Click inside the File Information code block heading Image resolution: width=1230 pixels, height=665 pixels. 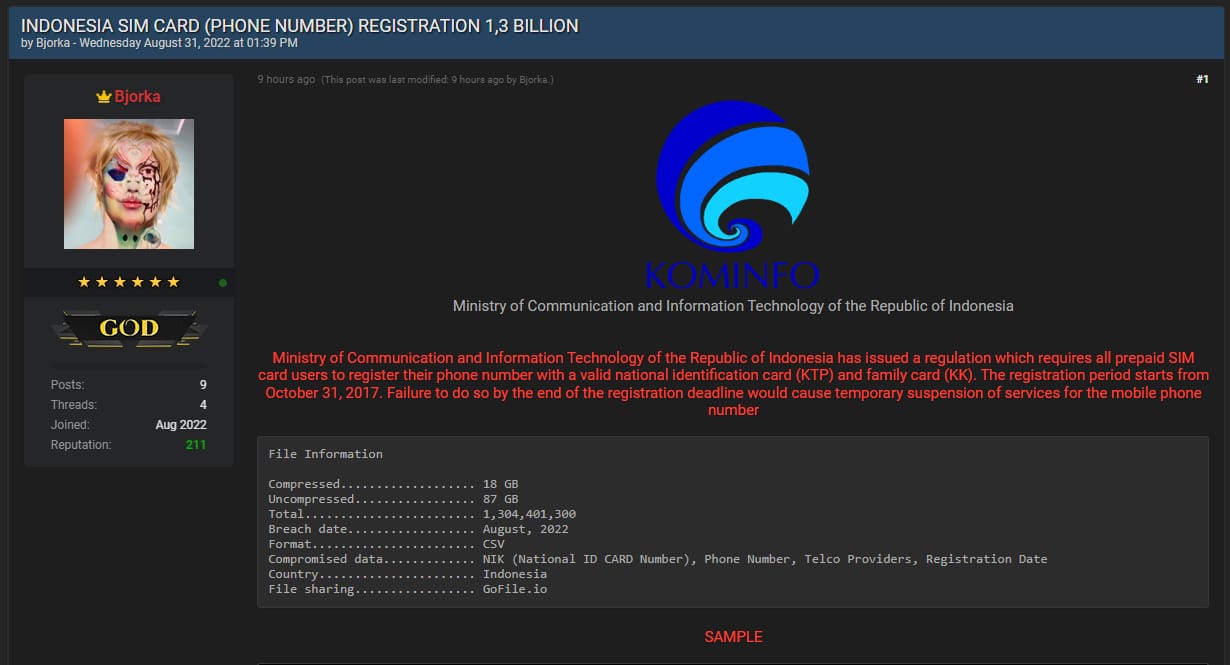[325, 454]
